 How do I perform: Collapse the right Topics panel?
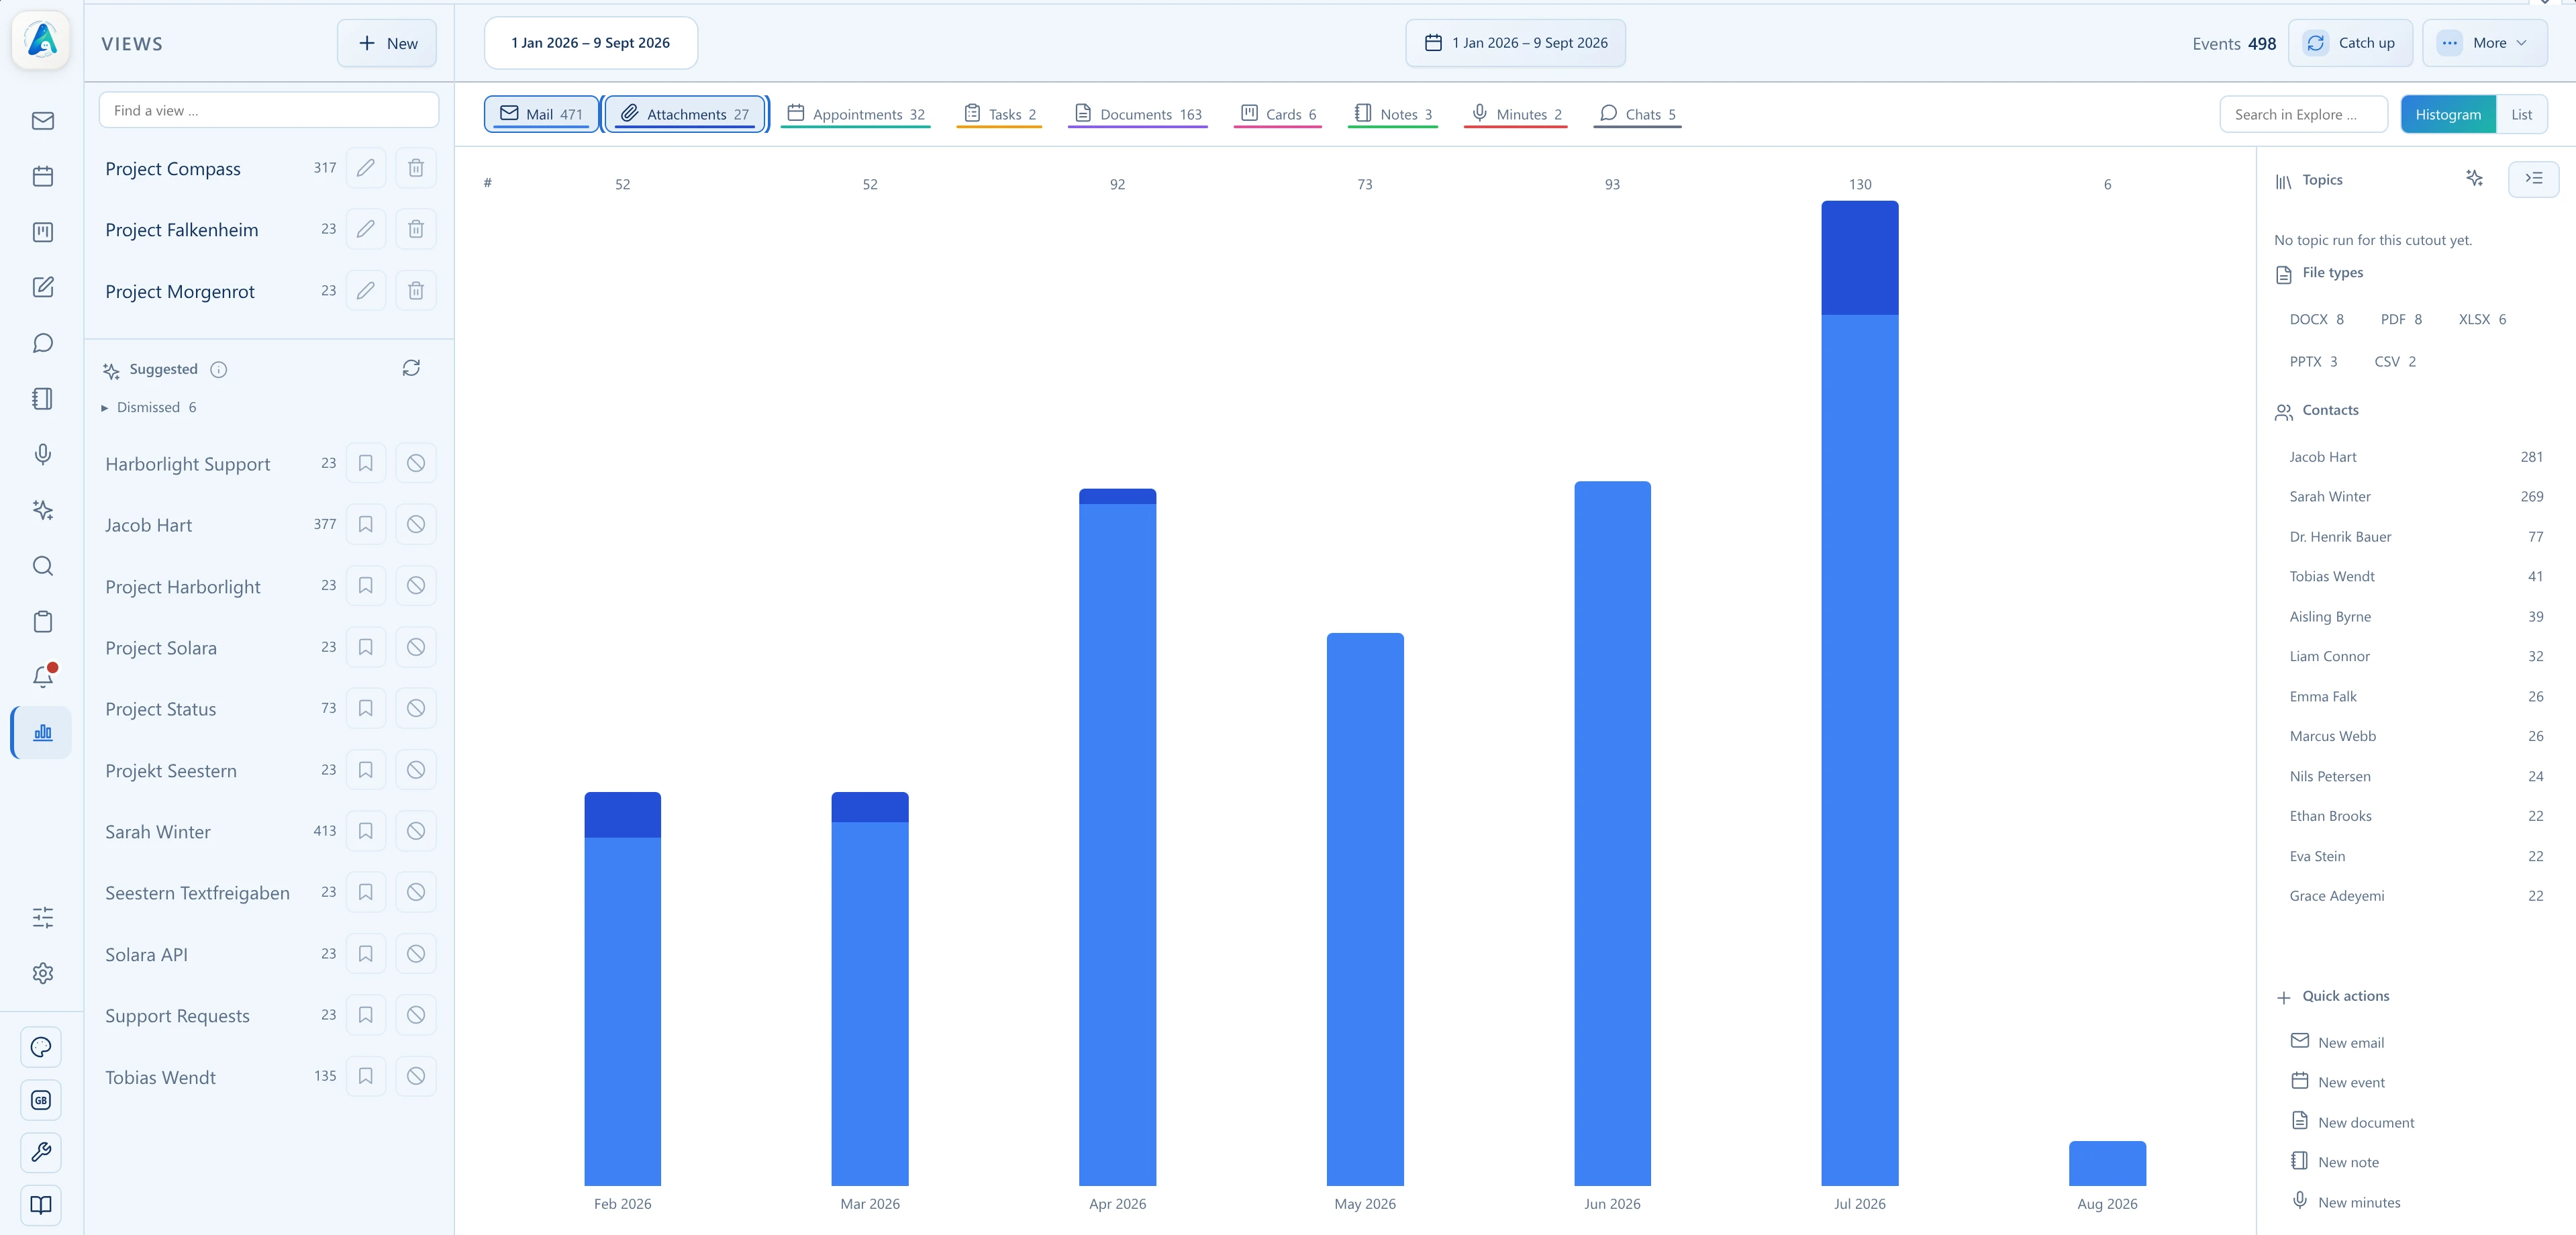click(2533, 179)
